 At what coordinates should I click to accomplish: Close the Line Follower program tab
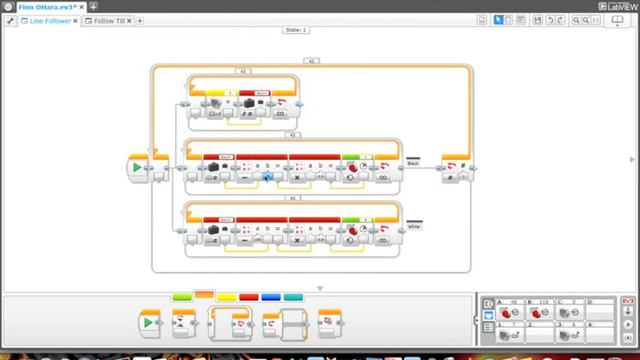pyautogui.click(x=76, y=21)
